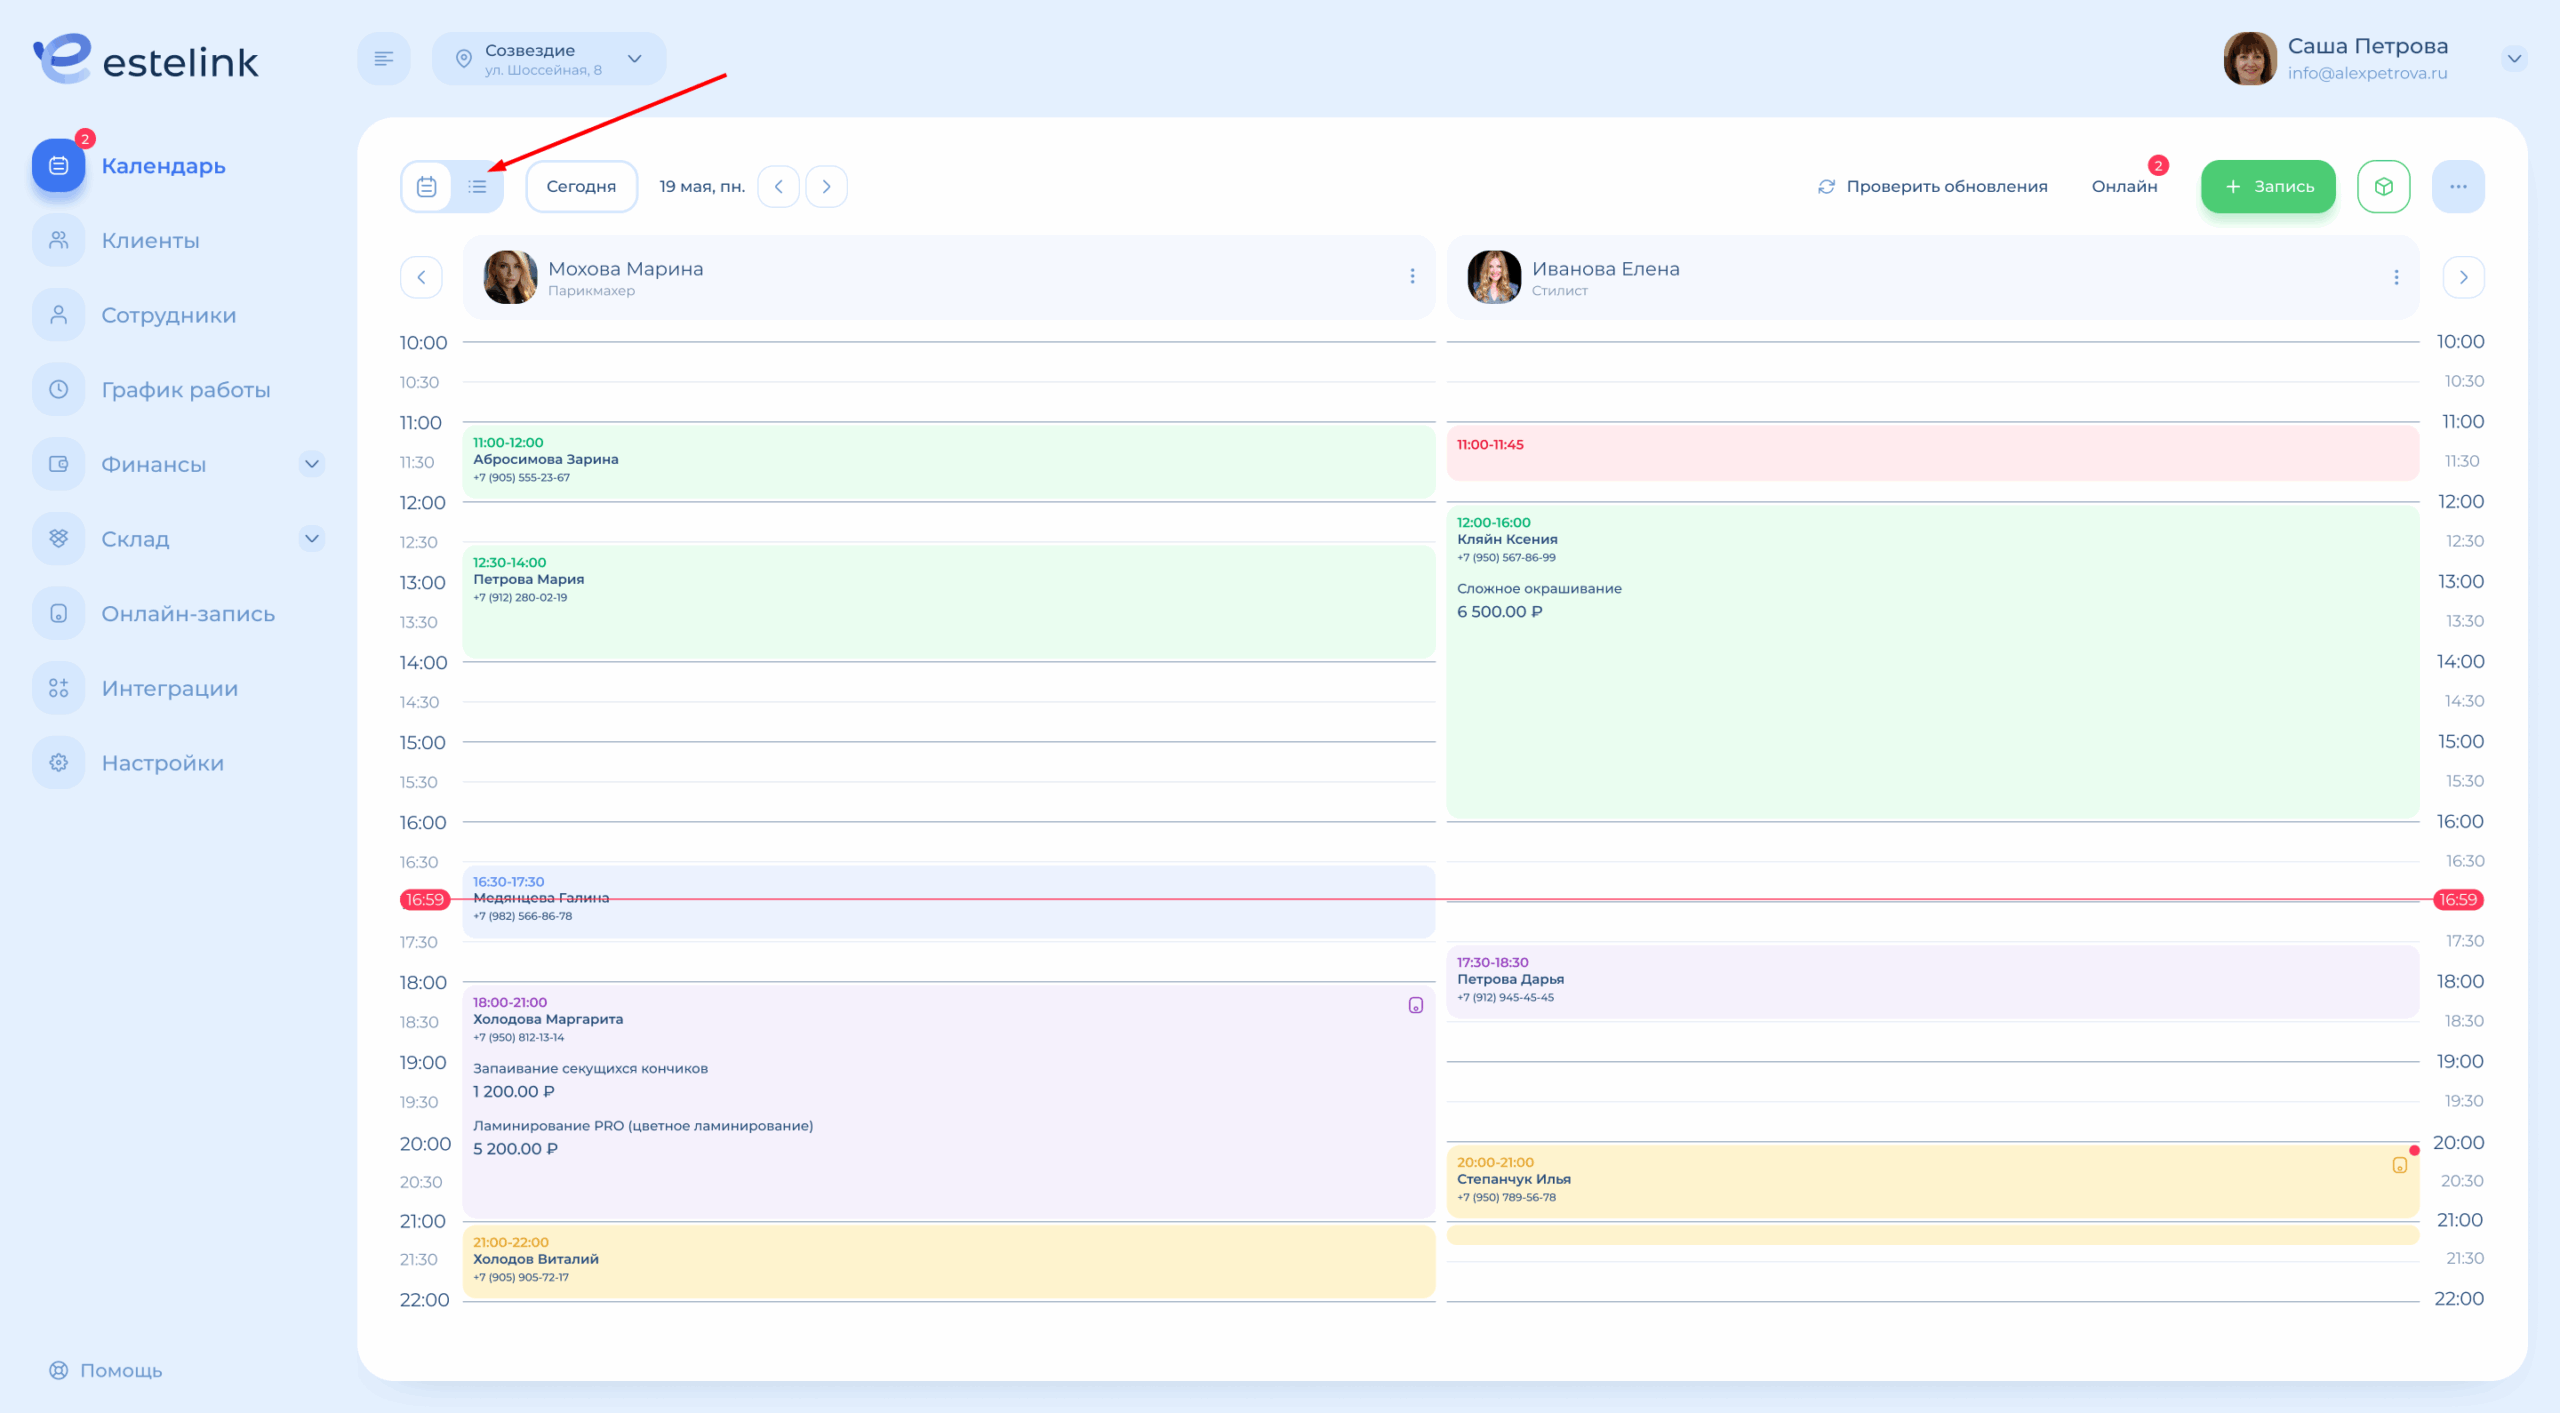The image size is (2560, 1413).
Task: Click Запаивание секущихся кончиков service text
Action: click(x=590, y=1069)
